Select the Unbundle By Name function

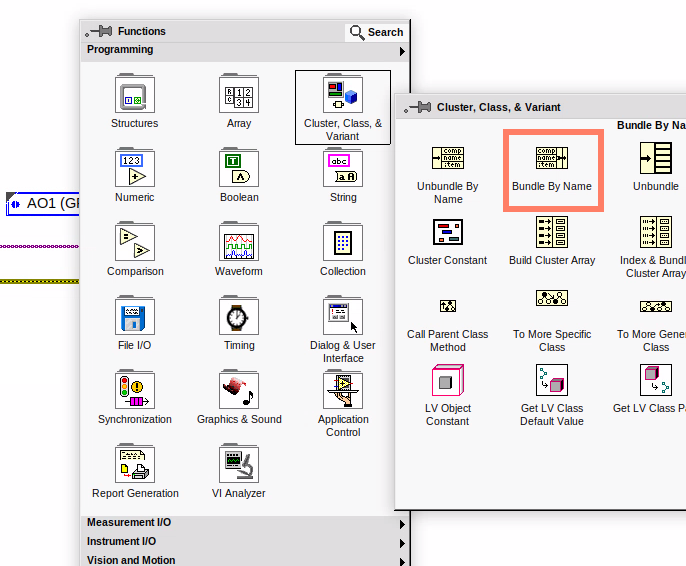(x=448, y=158)
